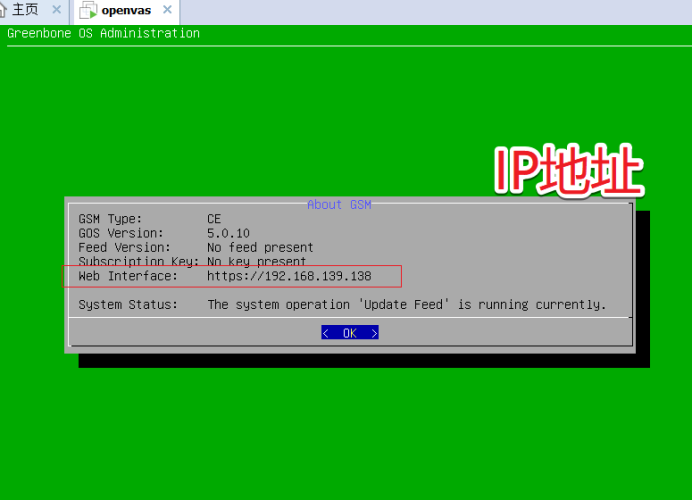The width and height of the screenshot is (693, 501).
Task: Click the GSM Type value CE
Action: pyautogui.click(x=214, y=219)
